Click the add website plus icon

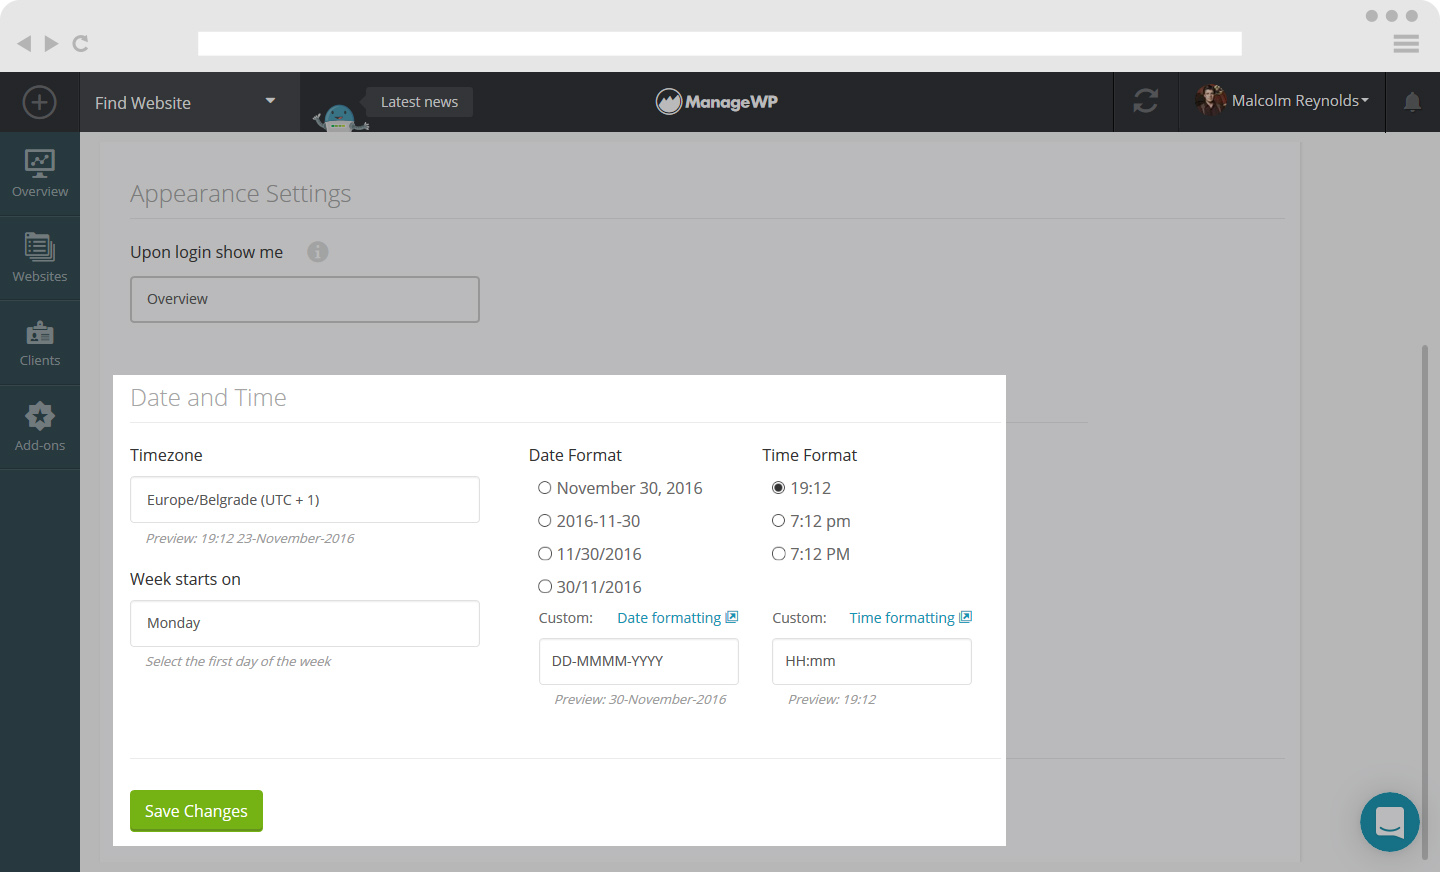(39, 102)
